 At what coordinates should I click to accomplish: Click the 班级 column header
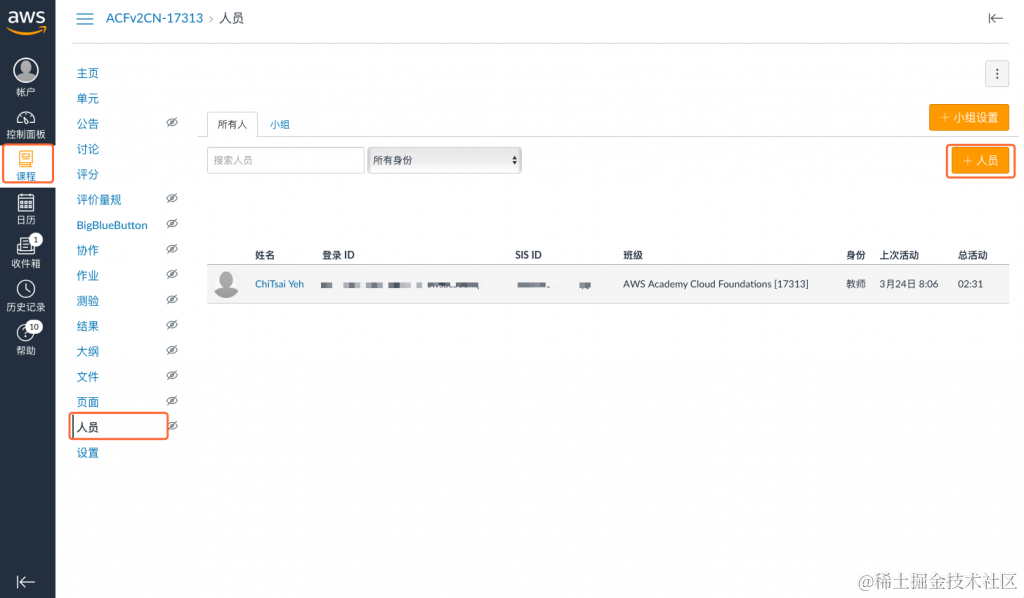click(633, 255)
